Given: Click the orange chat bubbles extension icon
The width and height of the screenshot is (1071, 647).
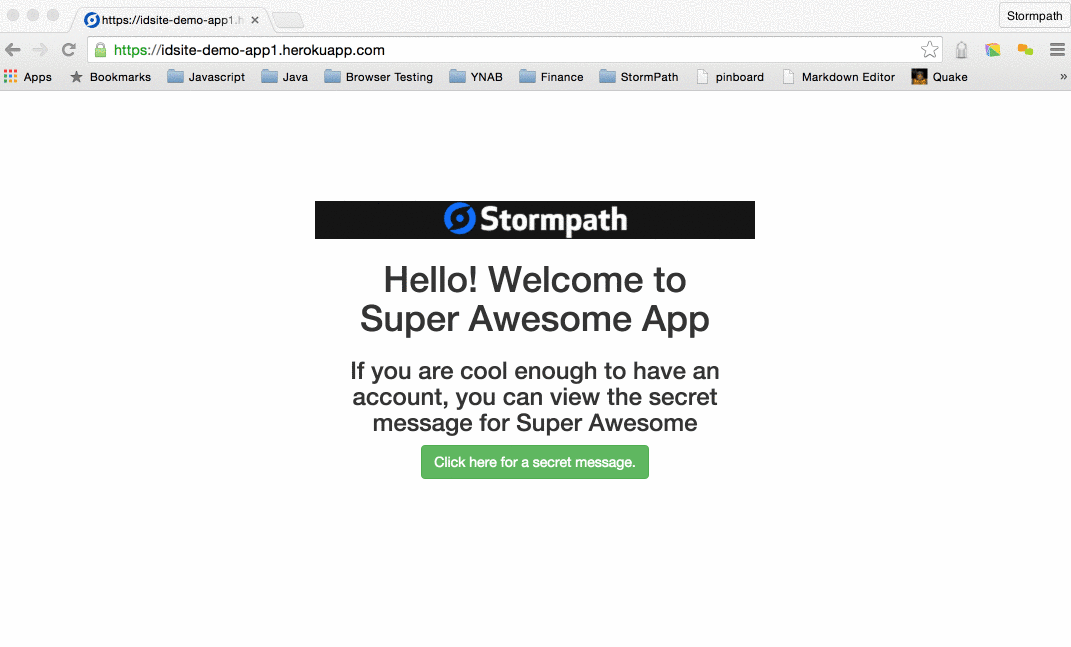Looking at the screenshot, I should [x=1025, y=49].
